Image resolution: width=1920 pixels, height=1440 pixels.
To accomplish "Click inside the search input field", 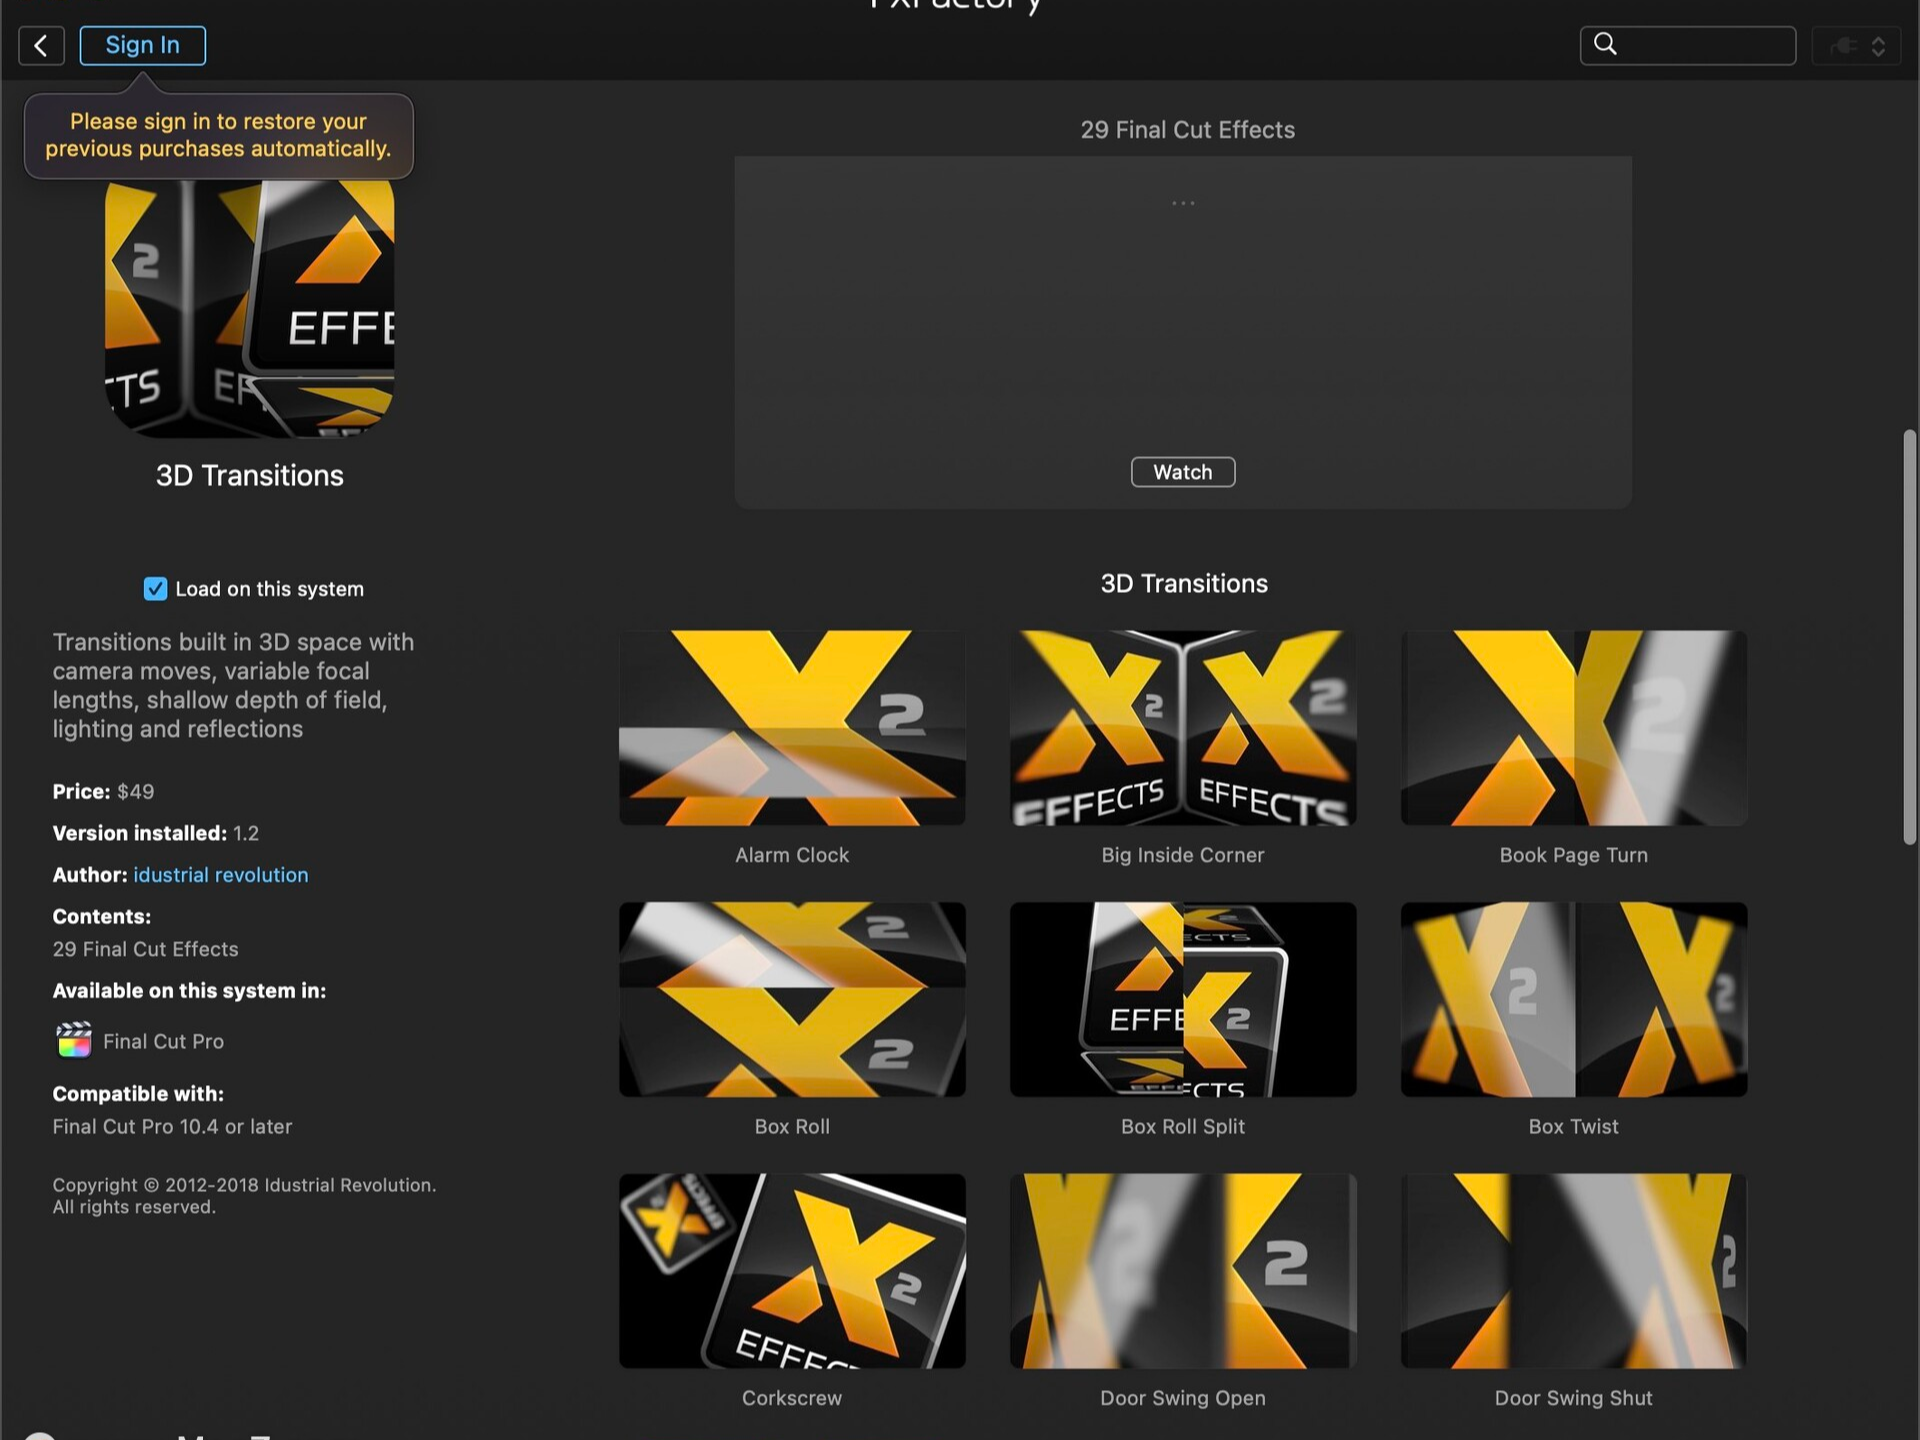I will tap(1700, 44).
